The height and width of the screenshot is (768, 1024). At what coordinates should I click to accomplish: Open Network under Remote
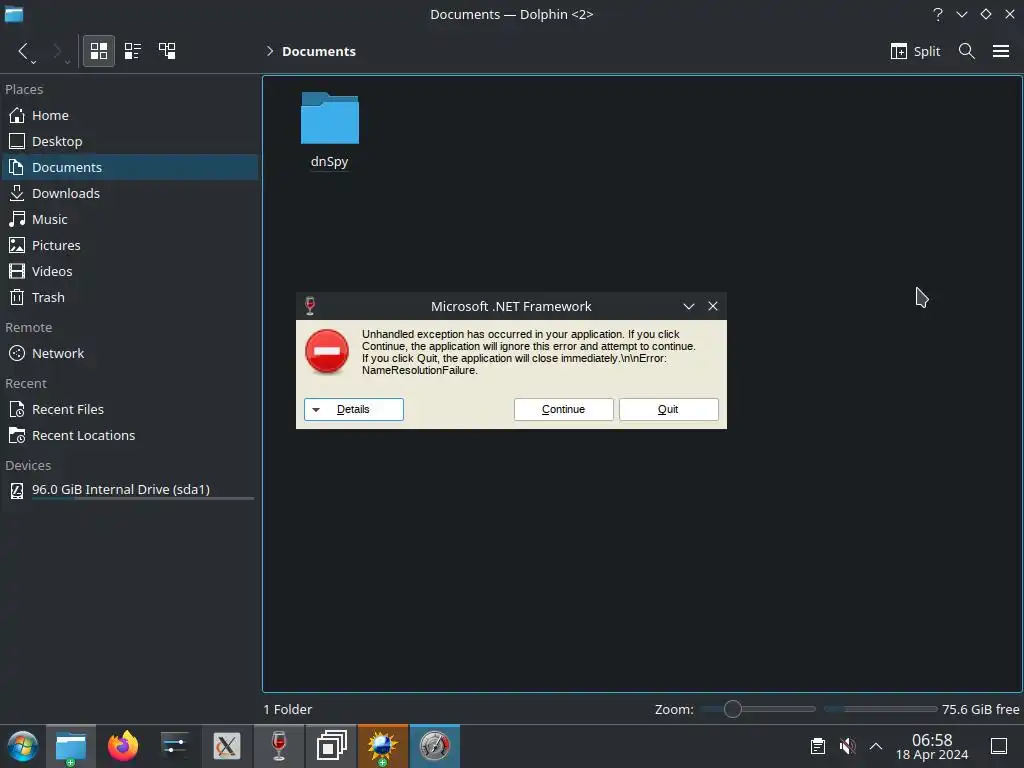click(129, 353)
